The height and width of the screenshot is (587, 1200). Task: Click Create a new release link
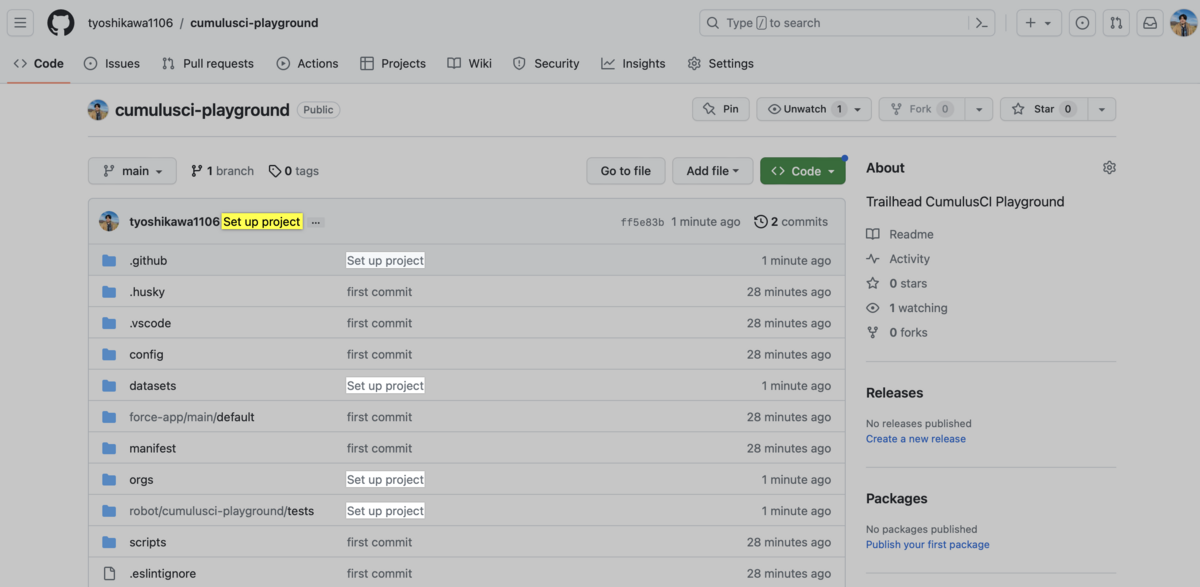(x=916, y=439)
